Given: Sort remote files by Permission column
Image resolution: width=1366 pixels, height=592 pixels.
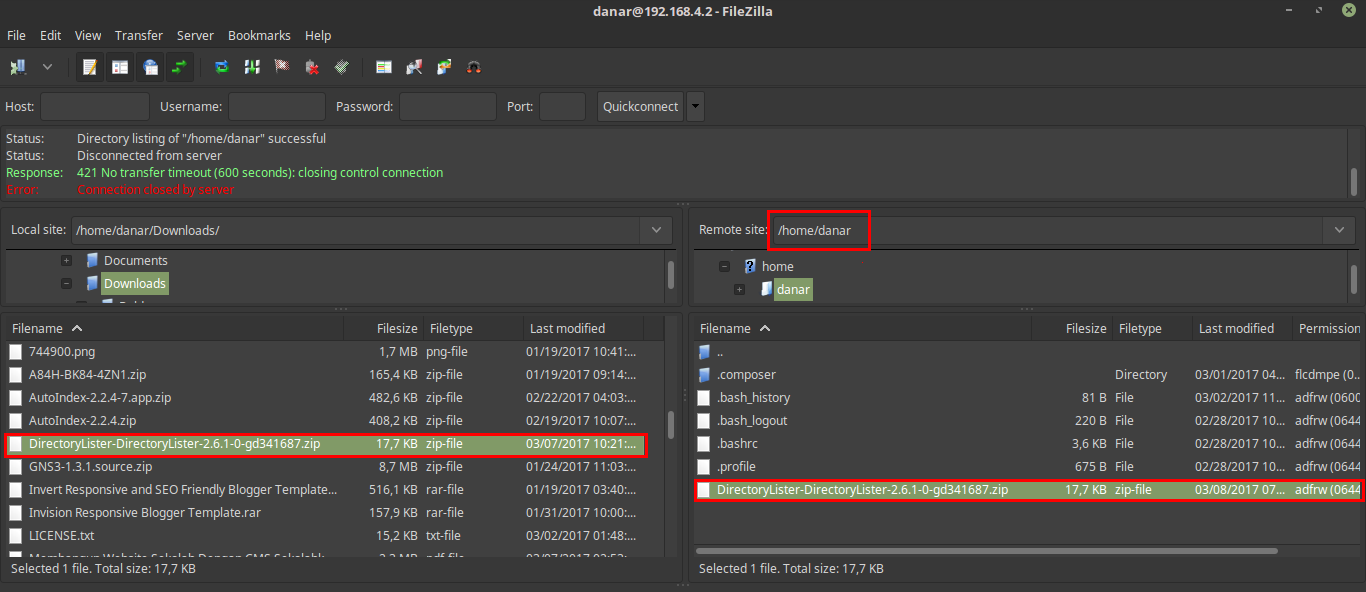Looking at the screenshot, I should (1328, 328).
